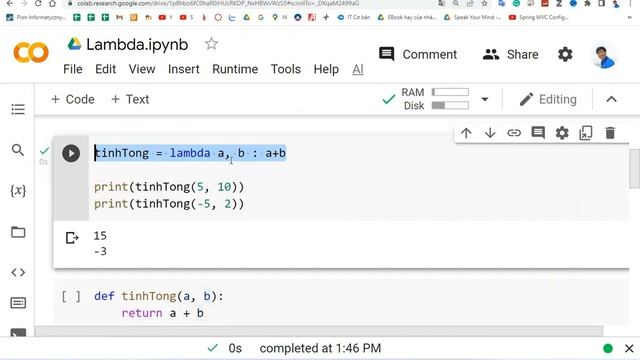Bookmark this page with the star
The height and width of the screenshot is (360, 640).
[x=484, y=3]
